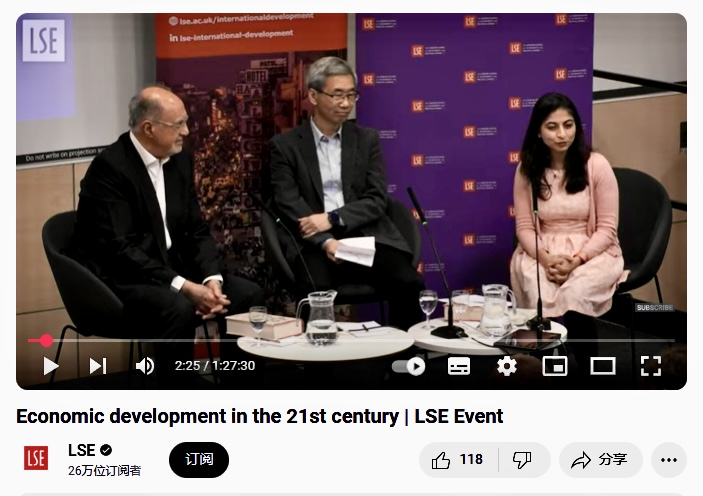Open the more actions ellipsis menu
Screen dimensions: 703x496
668,460
